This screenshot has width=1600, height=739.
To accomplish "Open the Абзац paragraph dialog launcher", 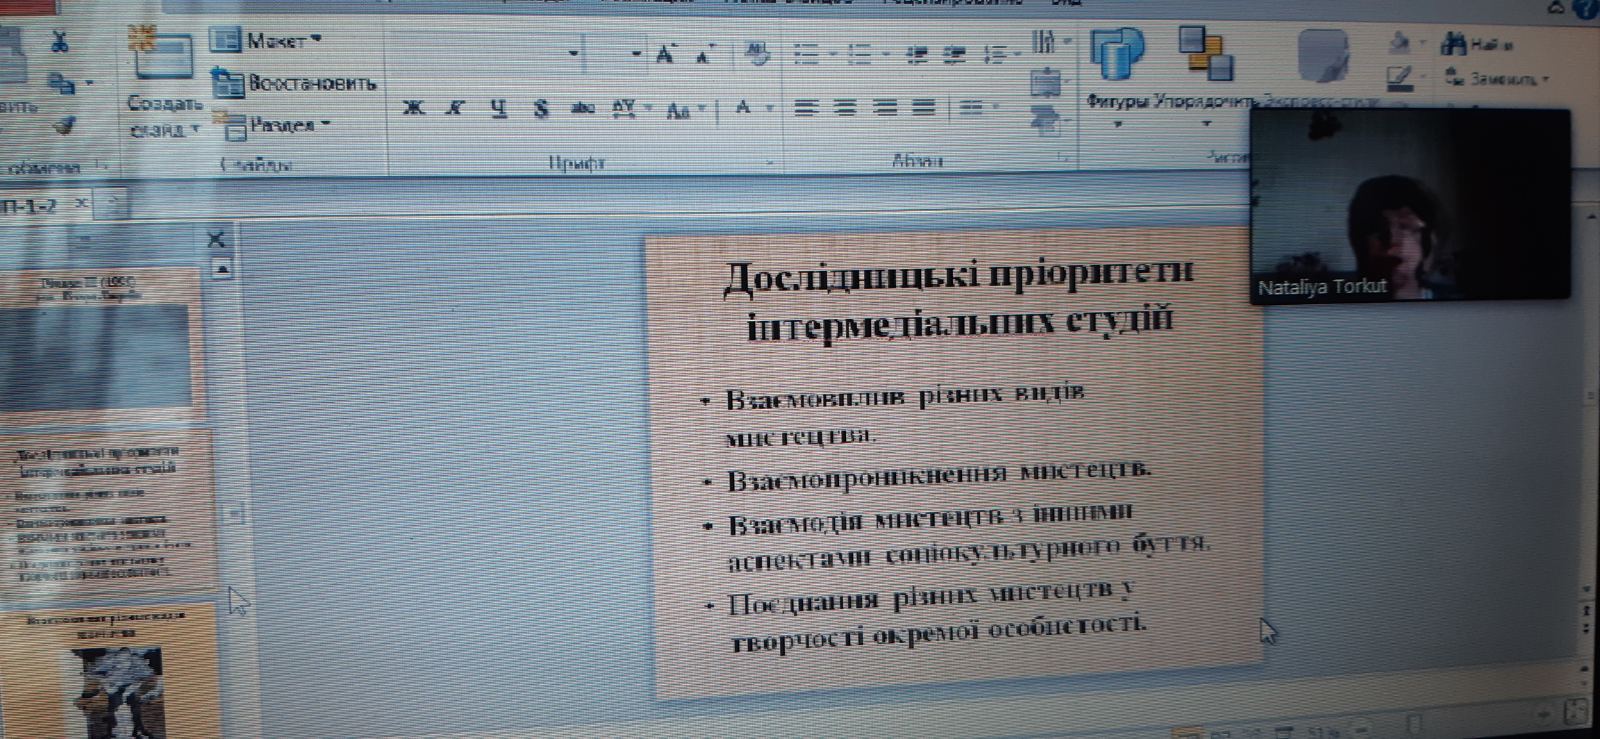I will point(1062,158).
